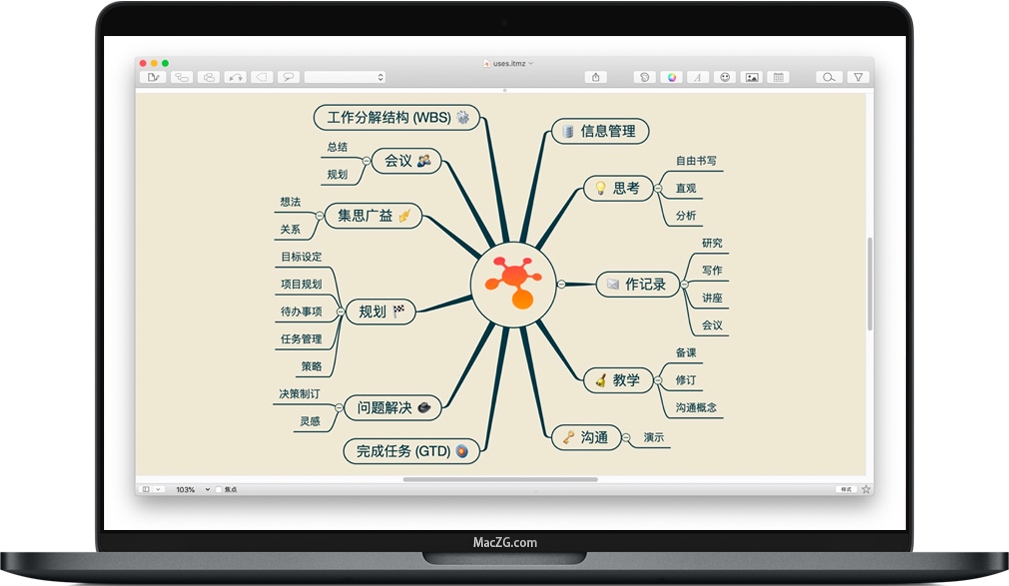Screen dimensions: 1009x586
Task: Click the horizontal scrollbar thumb
Action: coord(500,479)
